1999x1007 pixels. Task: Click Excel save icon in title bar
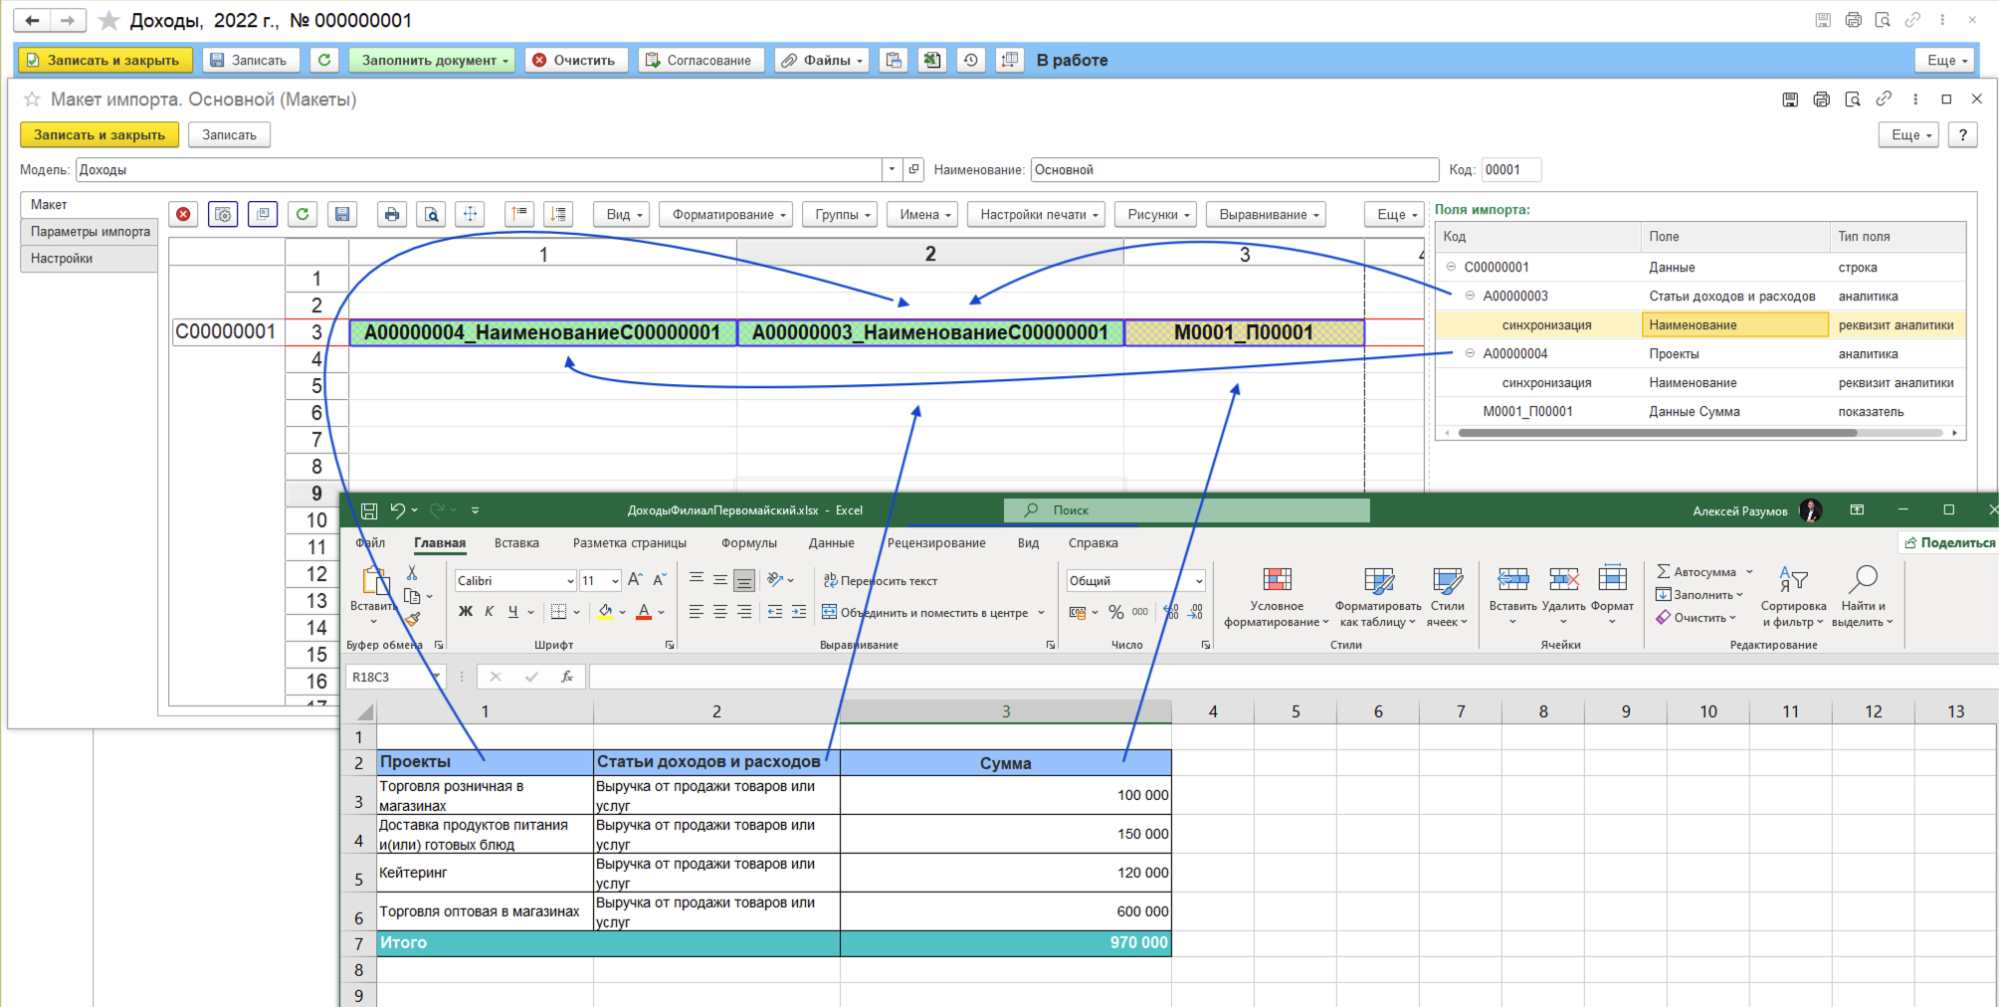click(369, 510)
